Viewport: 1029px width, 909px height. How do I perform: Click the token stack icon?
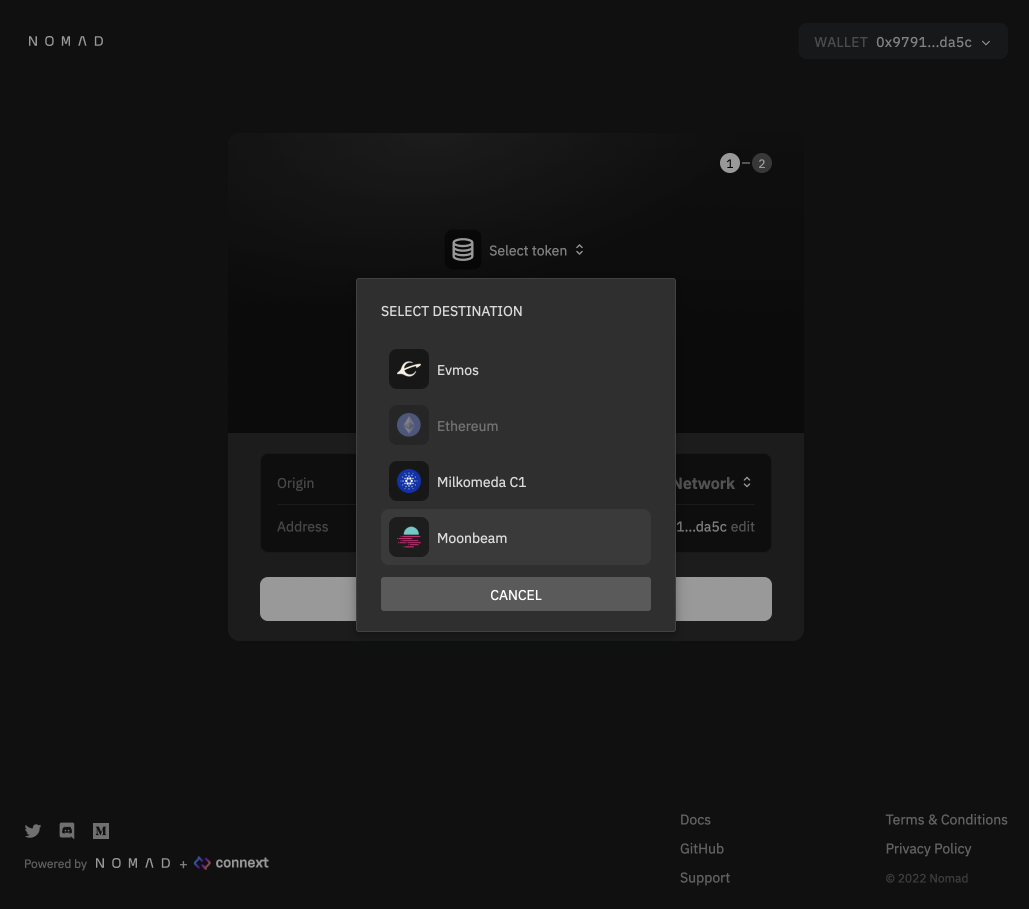[x=463, y=249]
